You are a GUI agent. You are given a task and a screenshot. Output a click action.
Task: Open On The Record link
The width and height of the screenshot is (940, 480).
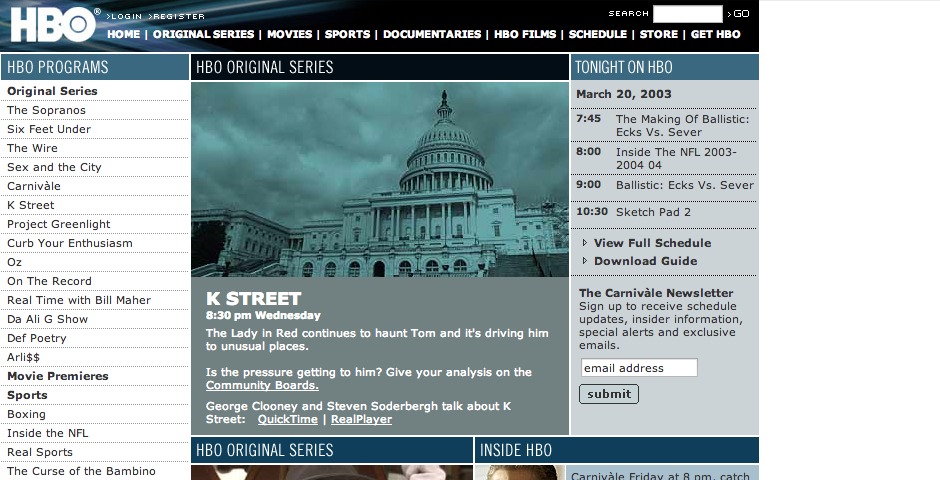(x=49, y=282)
